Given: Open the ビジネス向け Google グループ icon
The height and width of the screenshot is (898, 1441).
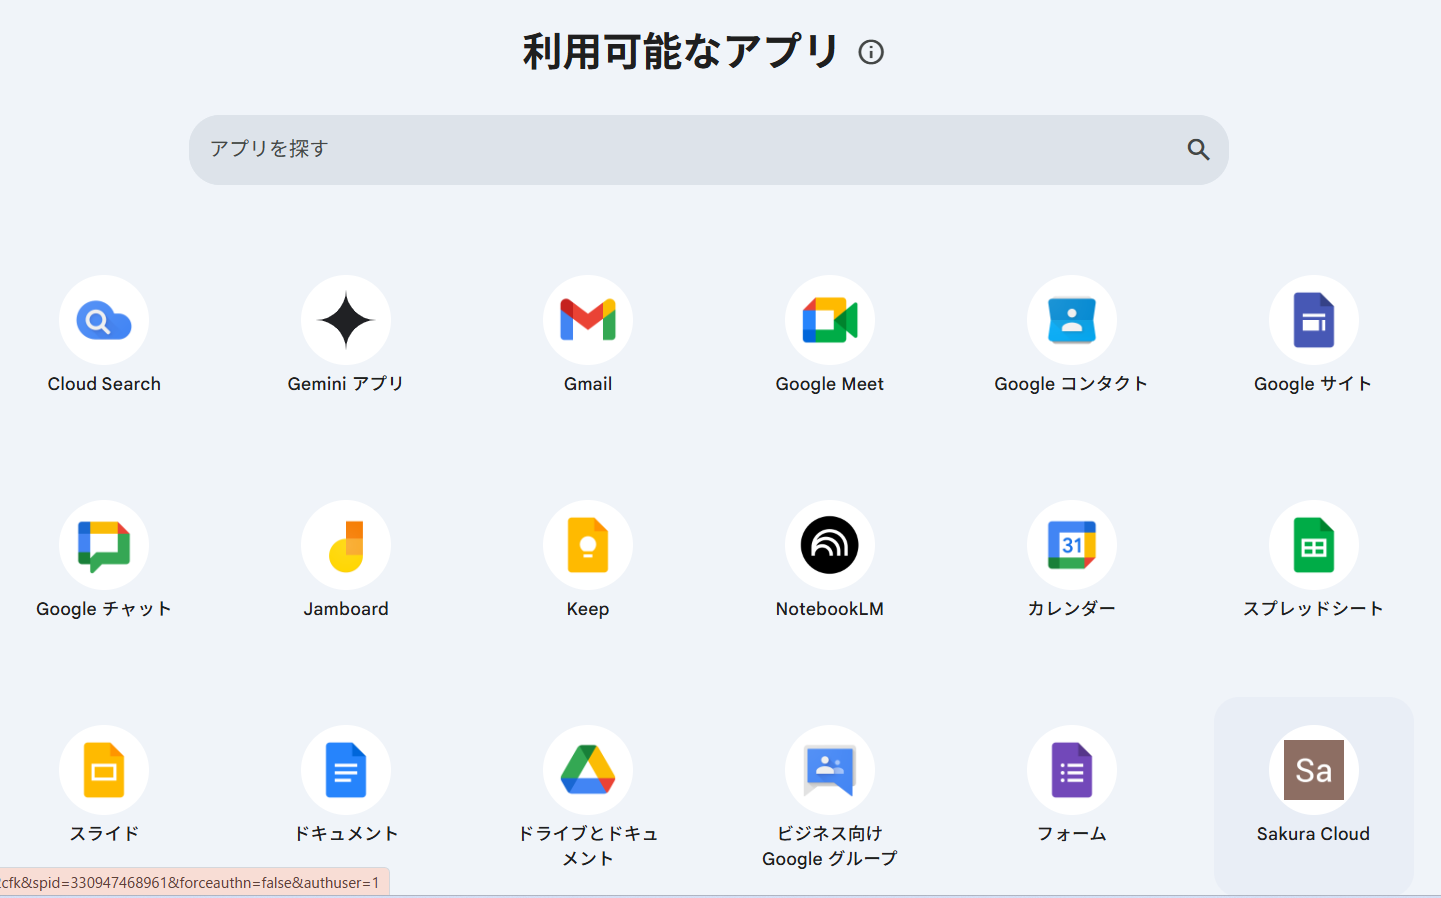Looking at the screenshot, I should (x=830, y=770).
